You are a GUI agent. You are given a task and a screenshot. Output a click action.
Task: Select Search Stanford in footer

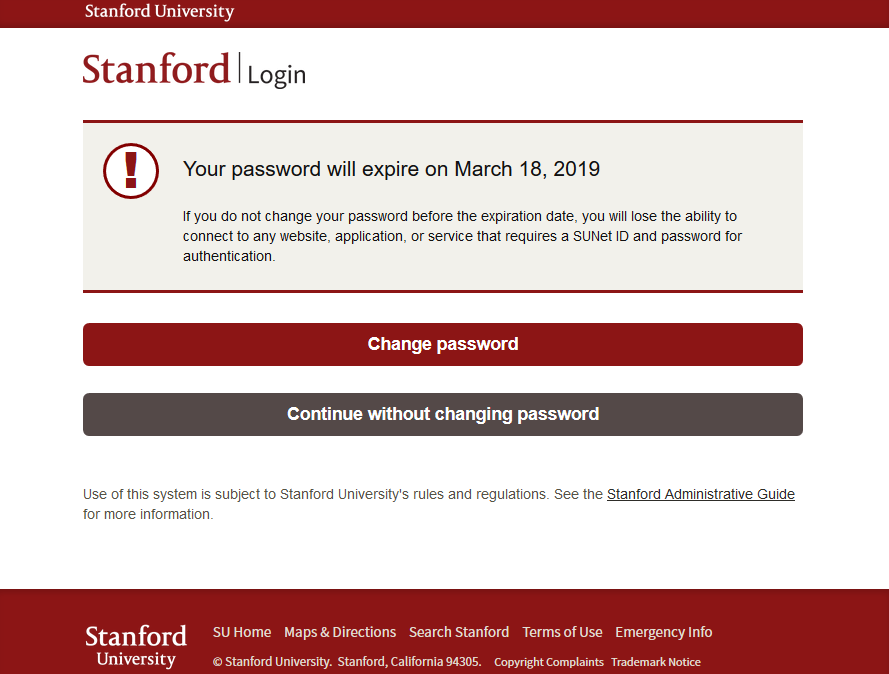click(x=459, y=632)
